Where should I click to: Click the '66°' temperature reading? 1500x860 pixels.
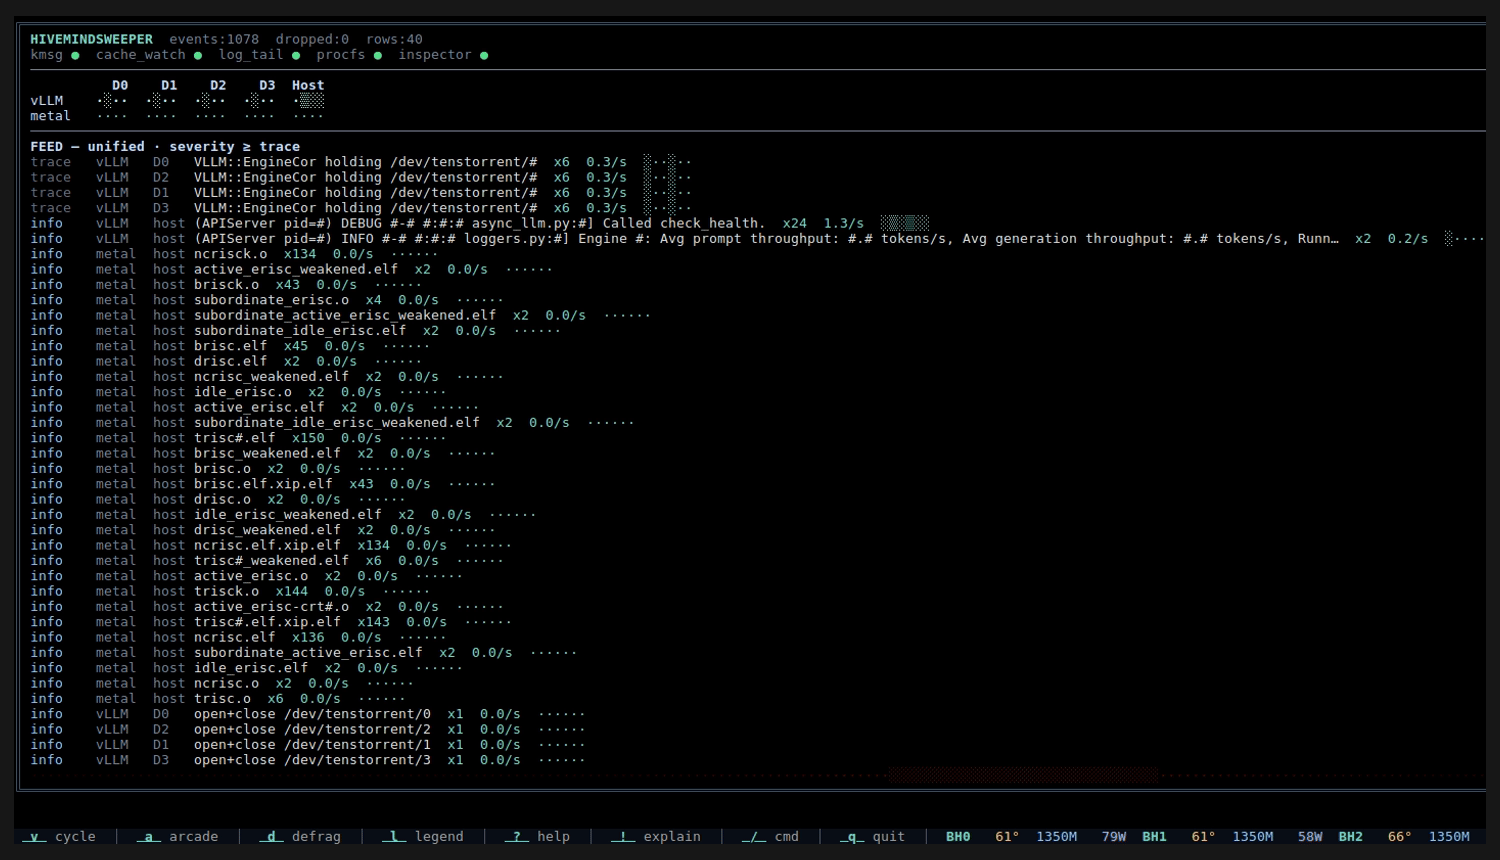[x=1400, y=836]
